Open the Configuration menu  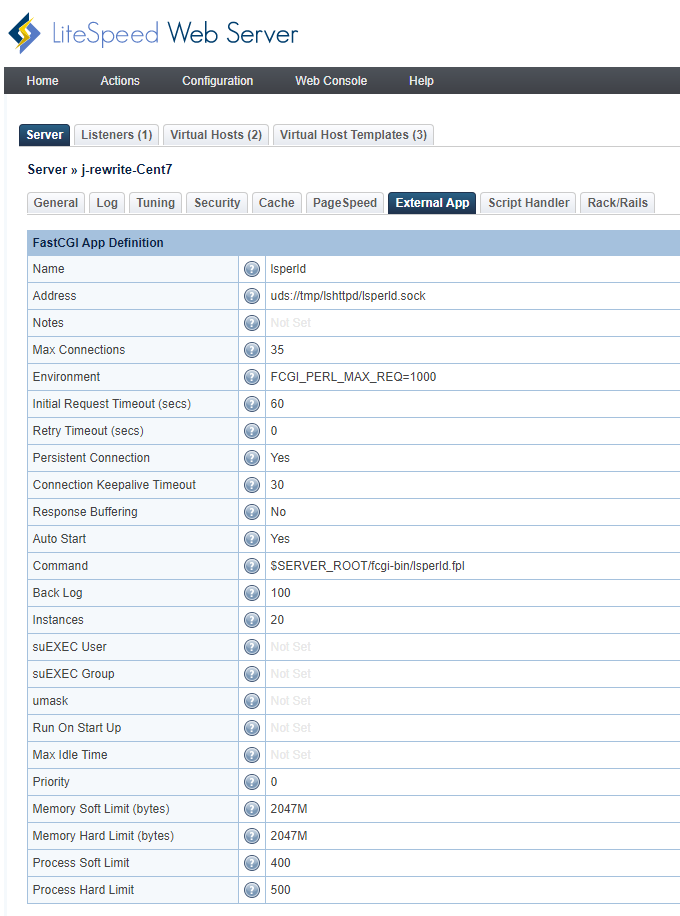point(217,81)
